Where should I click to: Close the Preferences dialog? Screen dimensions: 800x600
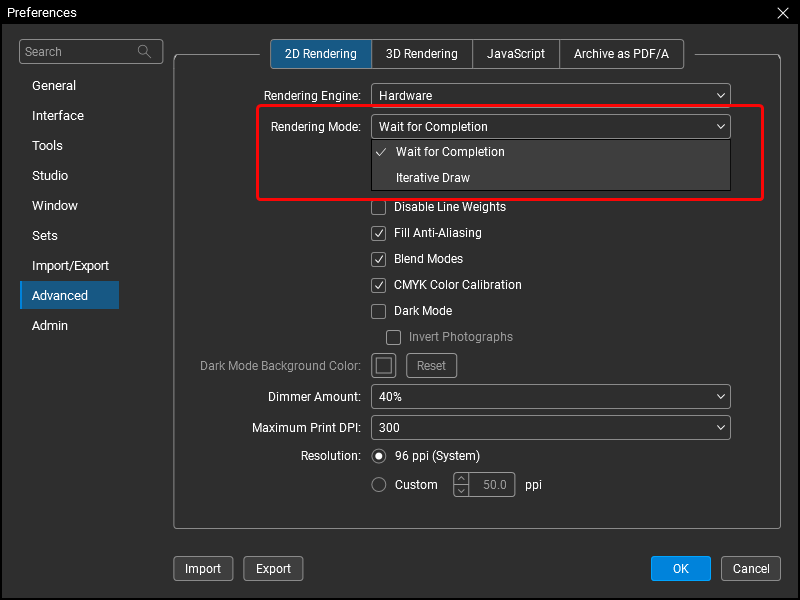point(783,13)
